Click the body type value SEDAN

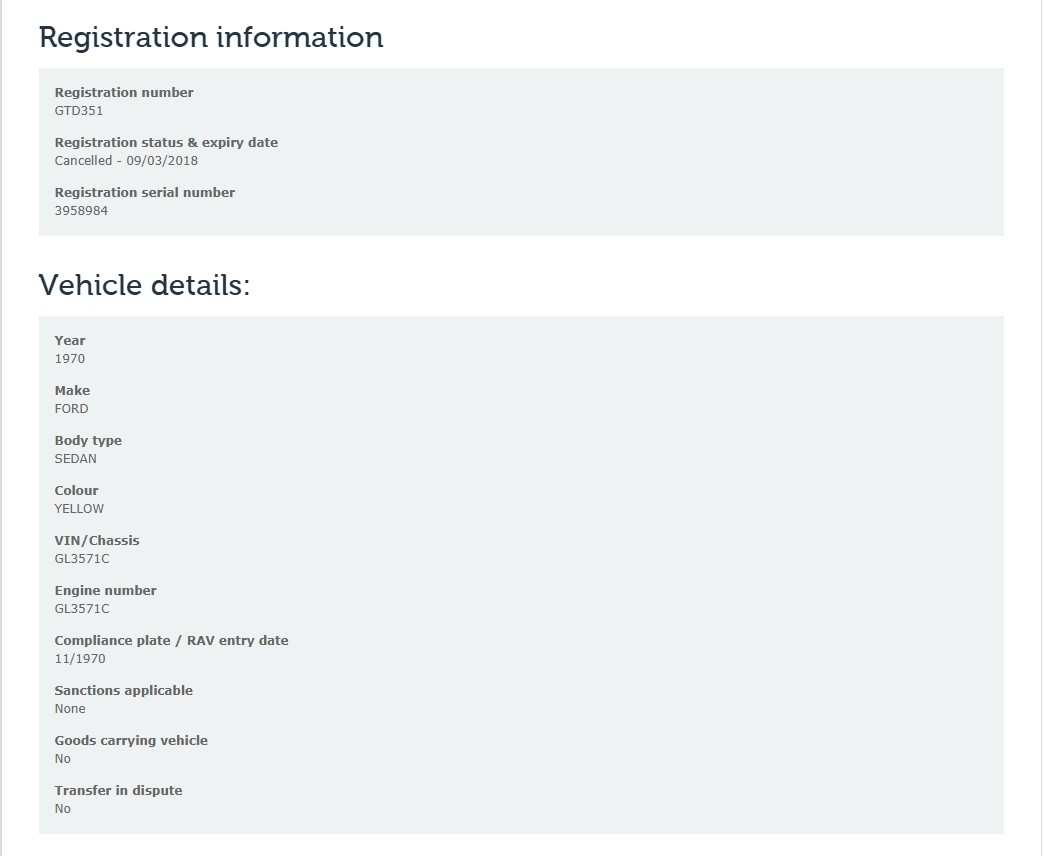pos(76,459)
